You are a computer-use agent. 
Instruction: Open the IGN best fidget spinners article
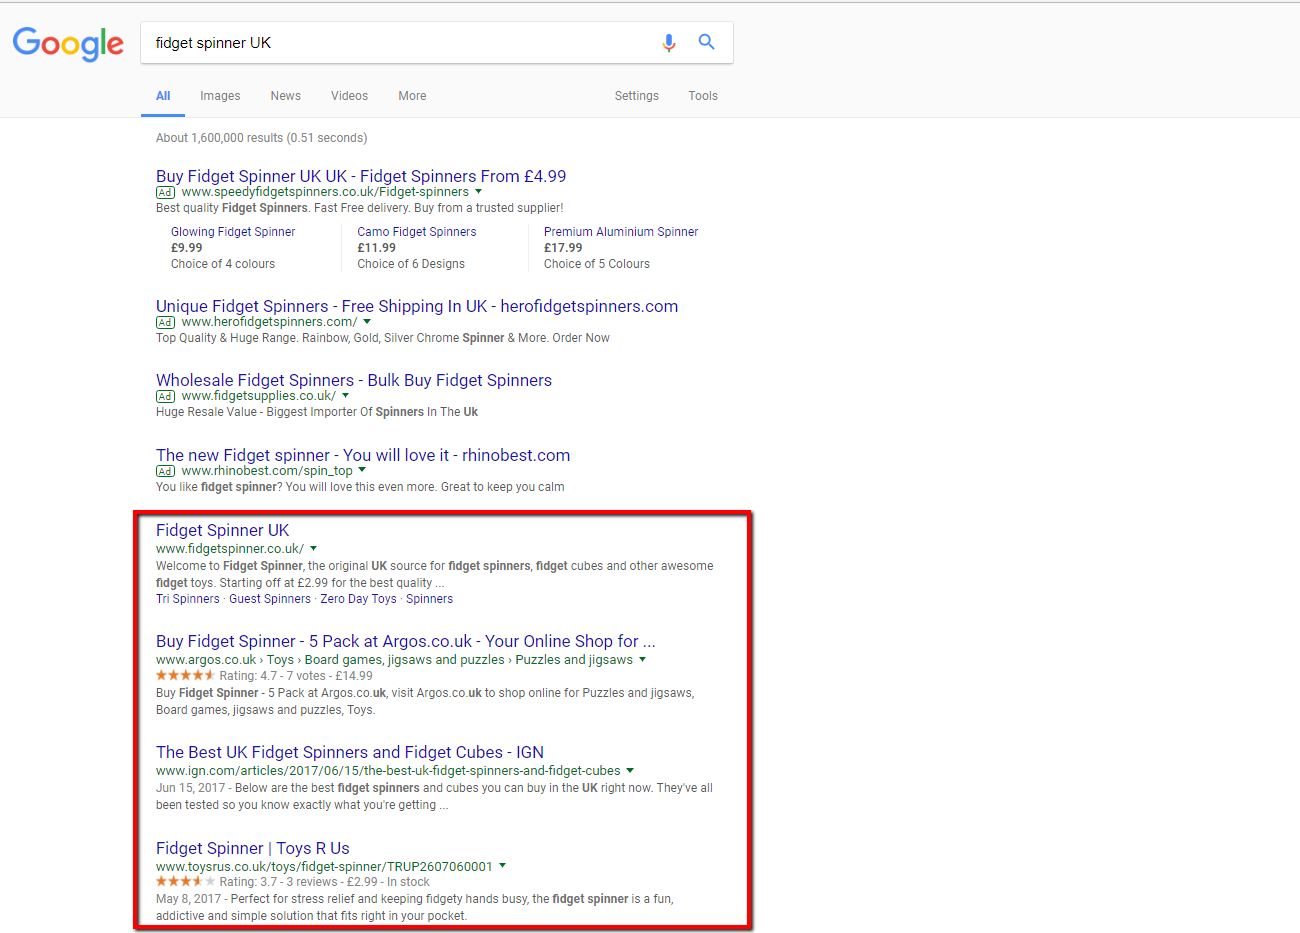click(x=350, y=751)
